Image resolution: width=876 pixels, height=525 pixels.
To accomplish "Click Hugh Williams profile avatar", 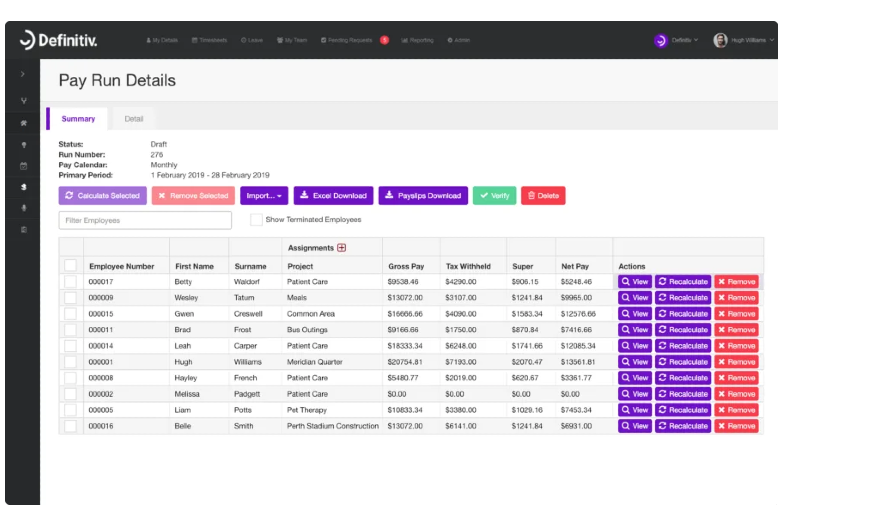I will click(x=720, y=40).
